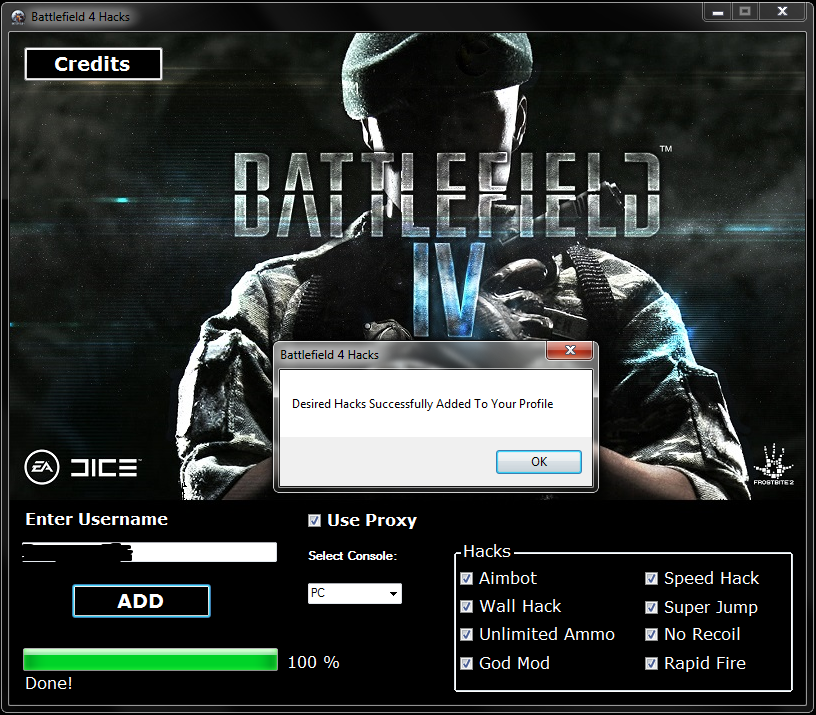Maximize the Battlefield 4 Hacks window
The height and width of the screenshot is (715, 816).
click(x=745, y=11)
